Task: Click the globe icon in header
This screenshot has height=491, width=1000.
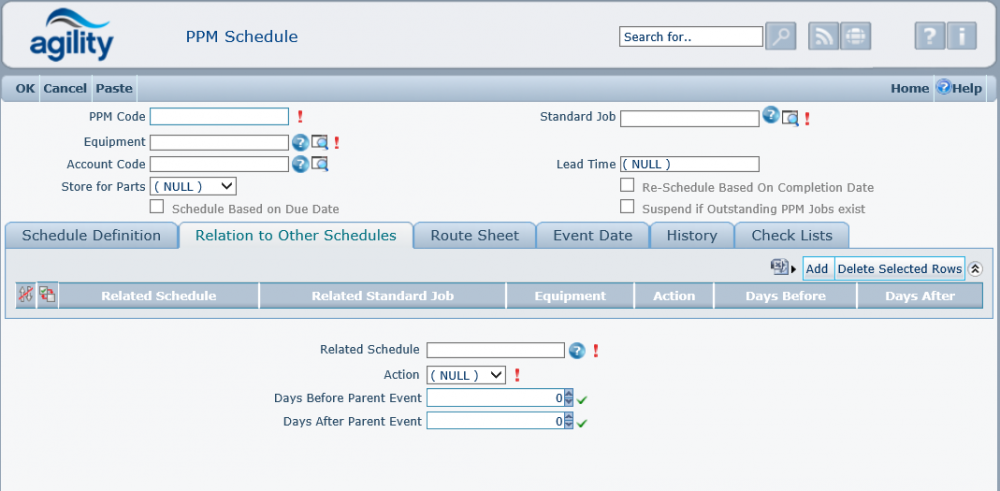Action: point(855,36)
